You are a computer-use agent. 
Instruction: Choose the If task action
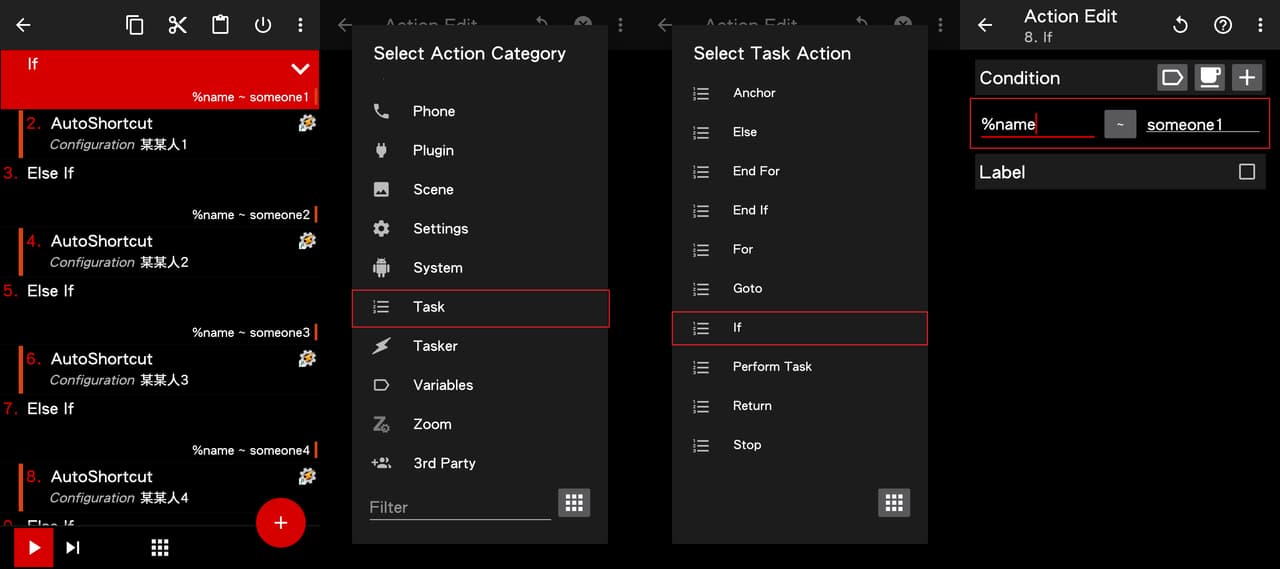click(x=799, y=328)
